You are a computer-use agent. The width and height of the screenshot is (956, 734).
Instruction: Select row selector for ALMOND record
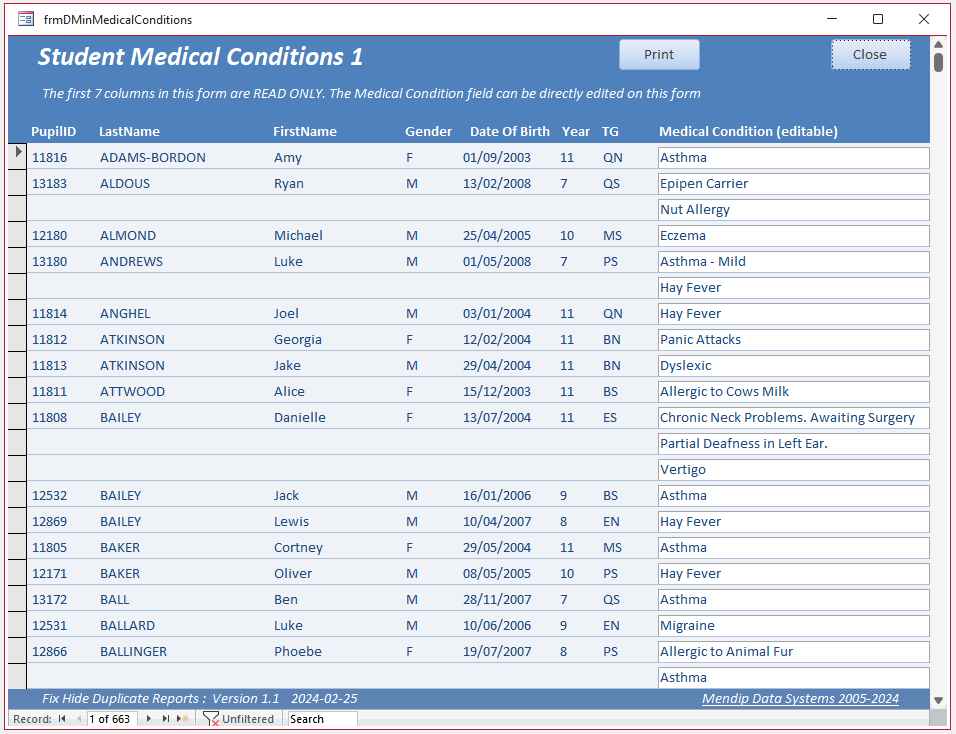click(17, 234)
